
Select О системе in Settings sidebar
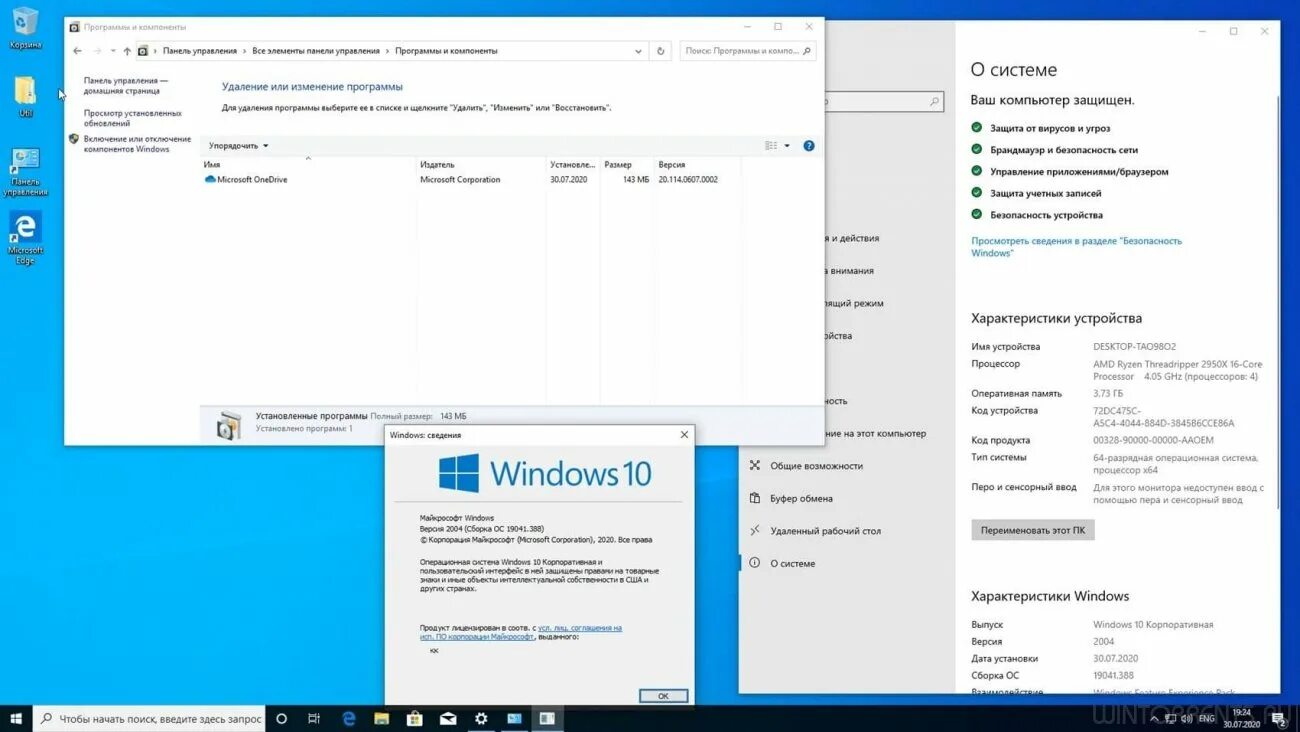pos(792,563)
